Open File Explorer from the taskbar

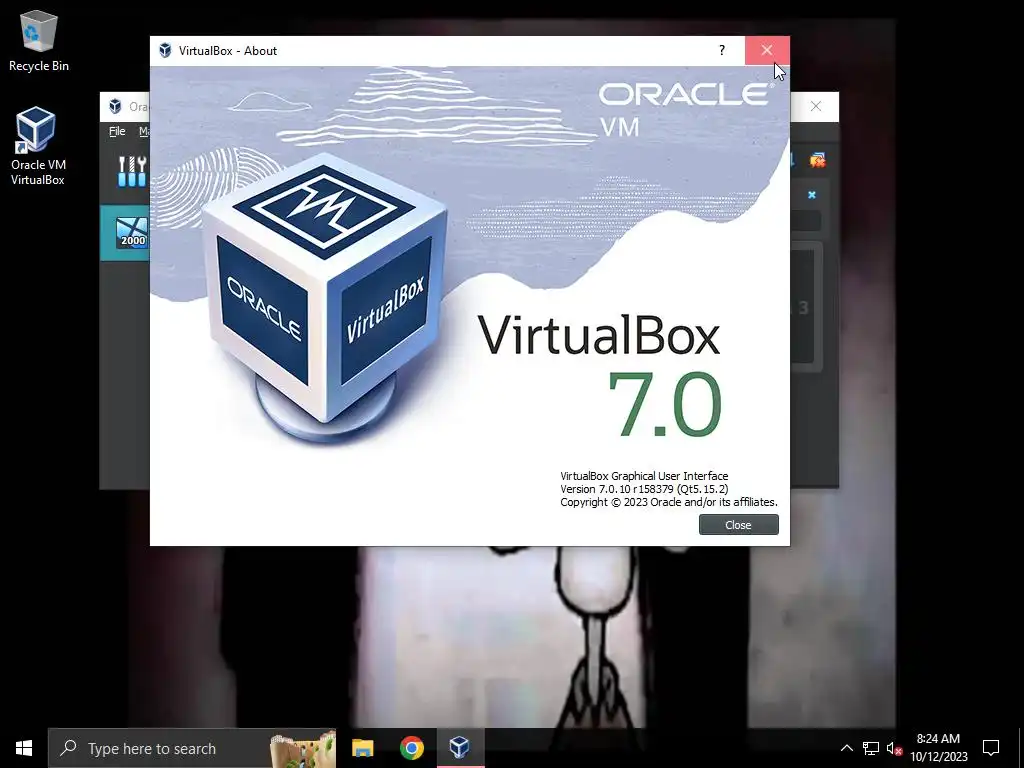362,748
